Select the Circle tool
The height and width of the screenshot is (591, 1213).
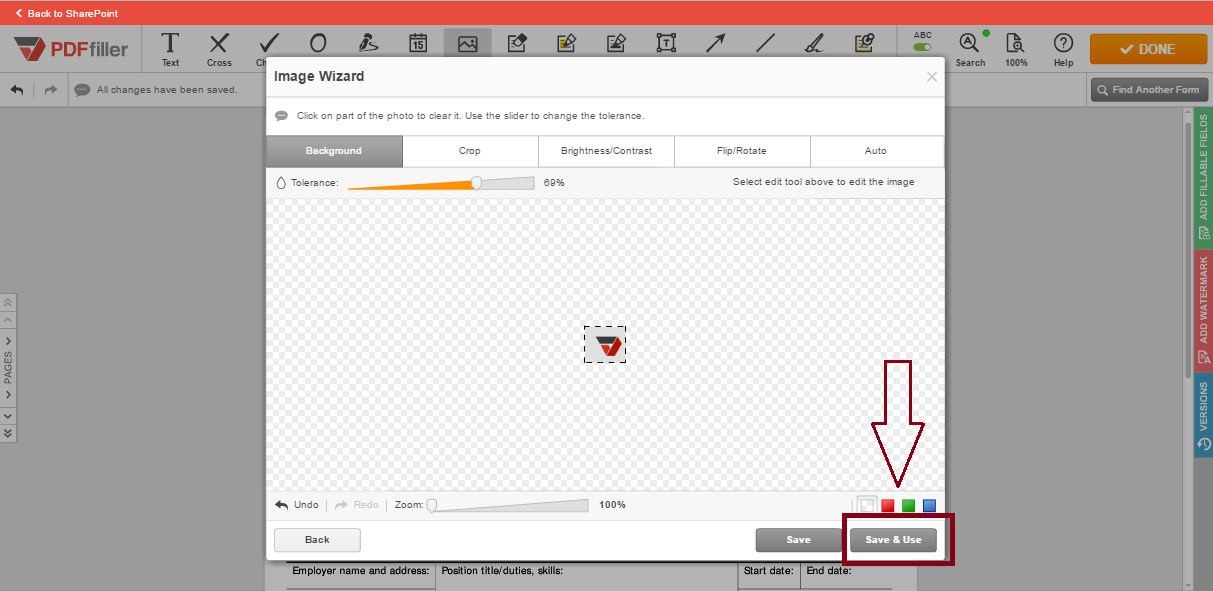[318, 44]
